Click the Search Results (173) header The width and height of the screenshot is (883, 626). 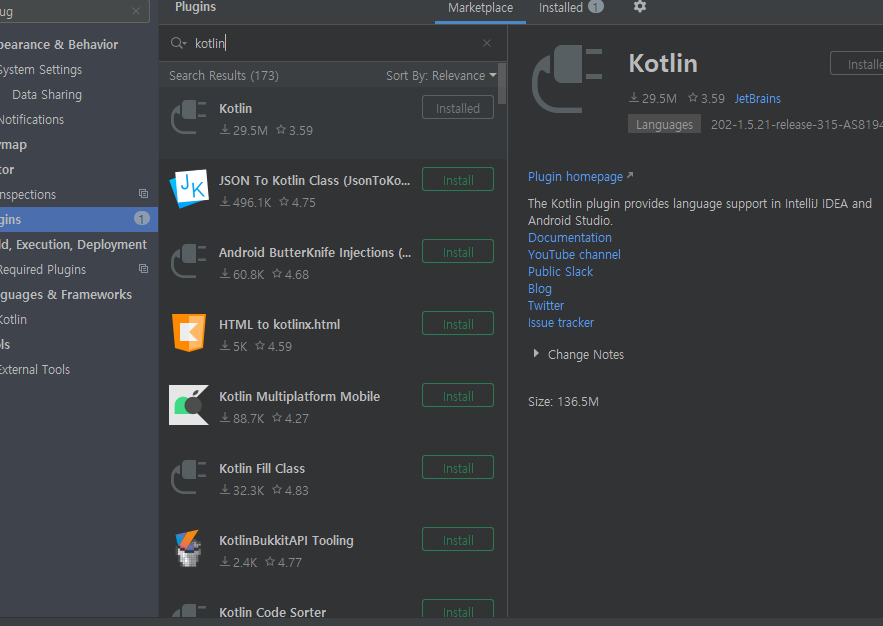point(224,75)
